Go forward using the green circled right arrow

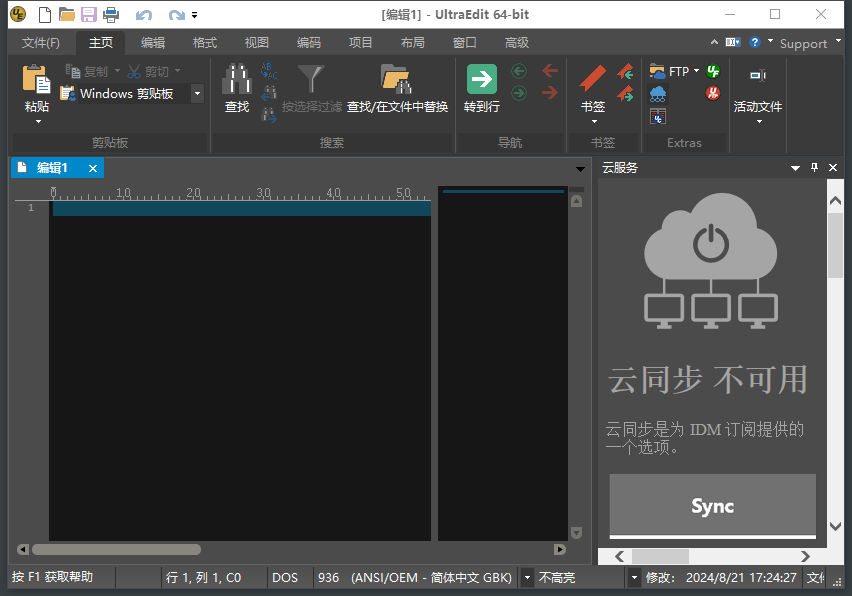519,93
